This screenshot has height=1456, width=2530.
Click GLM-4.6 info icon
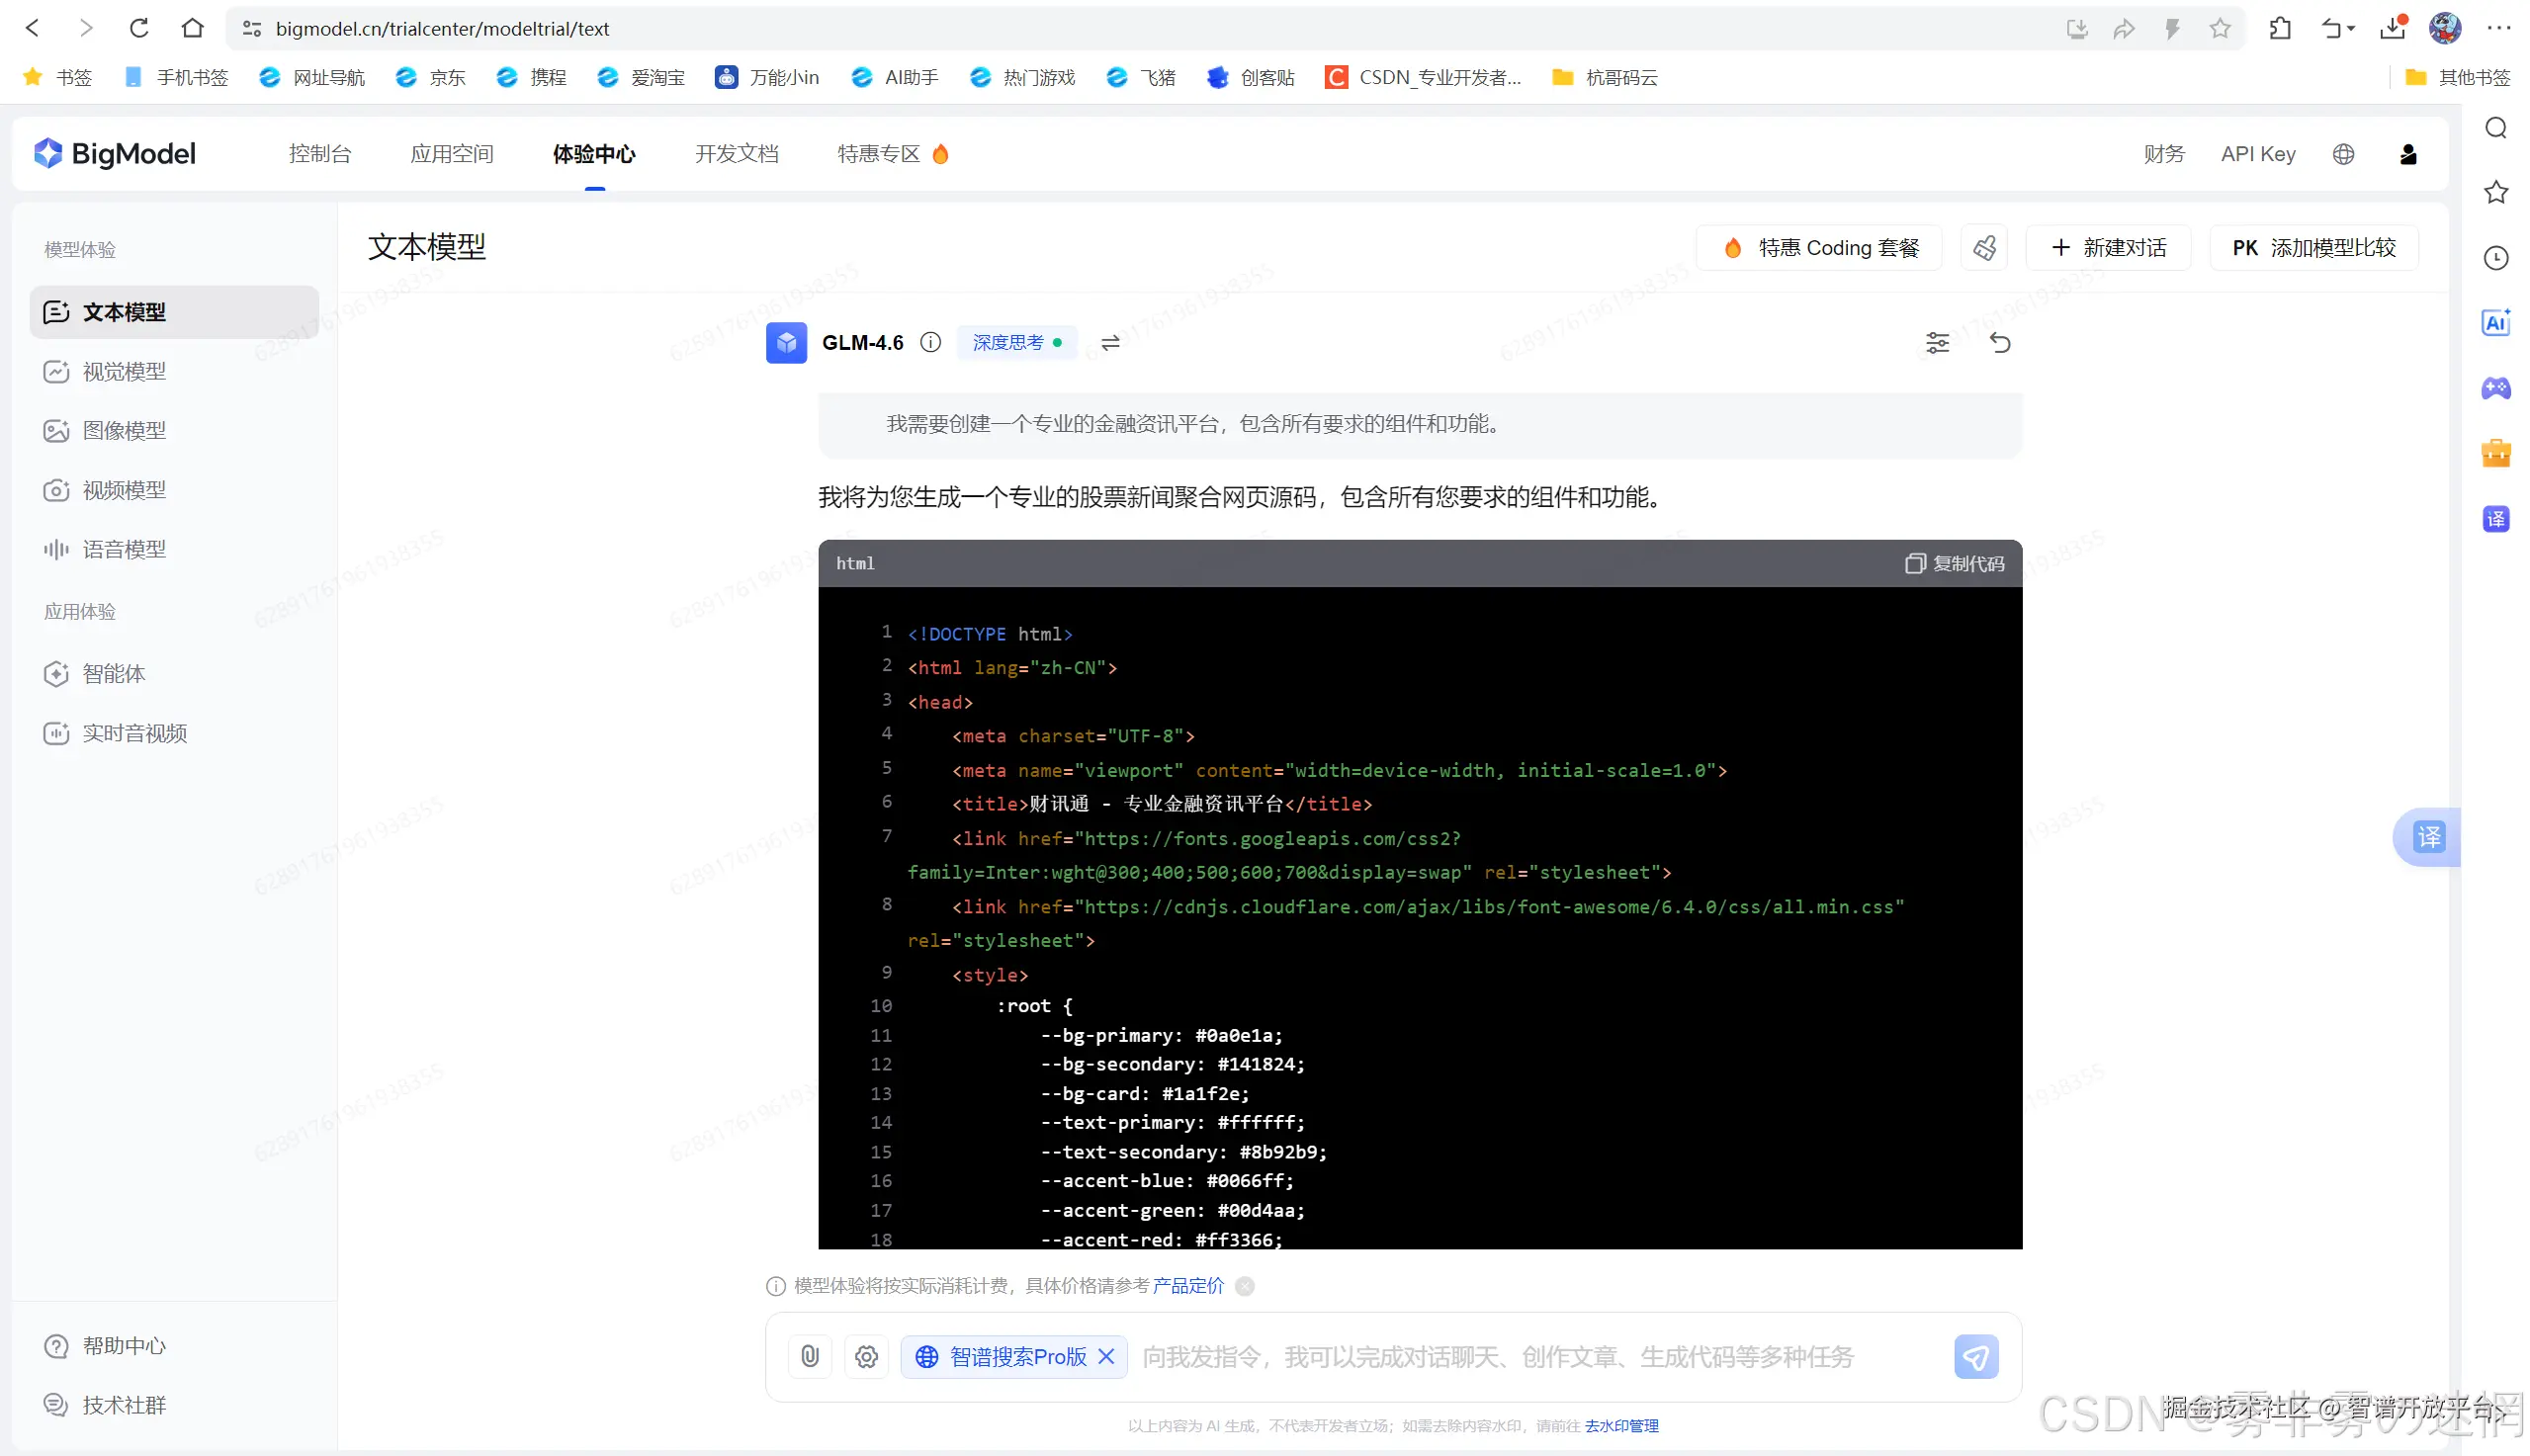pos(930,343)
